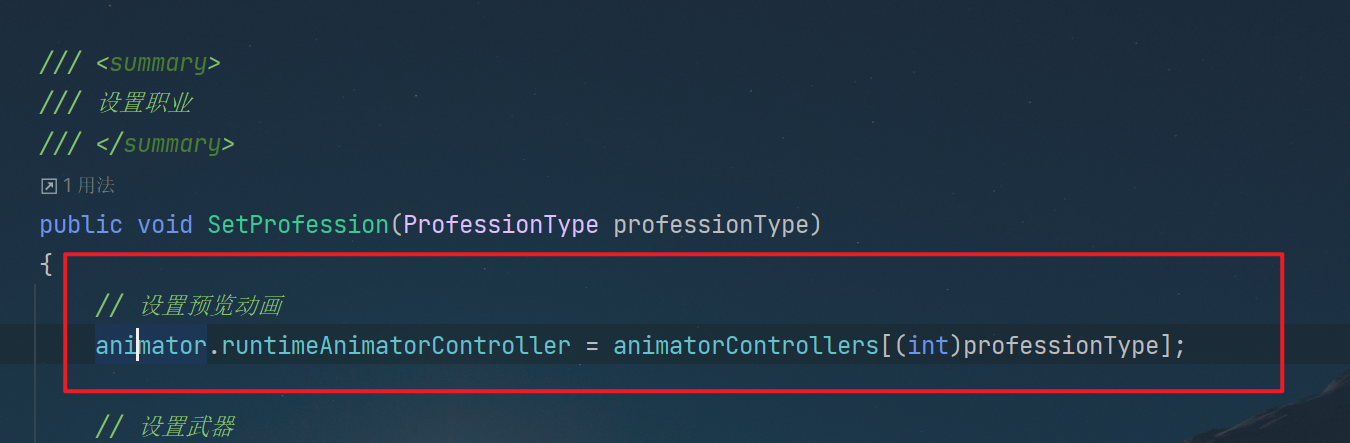This screenshot has width=1350, height=443.
Task: Click the equals assignment operator
Action: 592,346
